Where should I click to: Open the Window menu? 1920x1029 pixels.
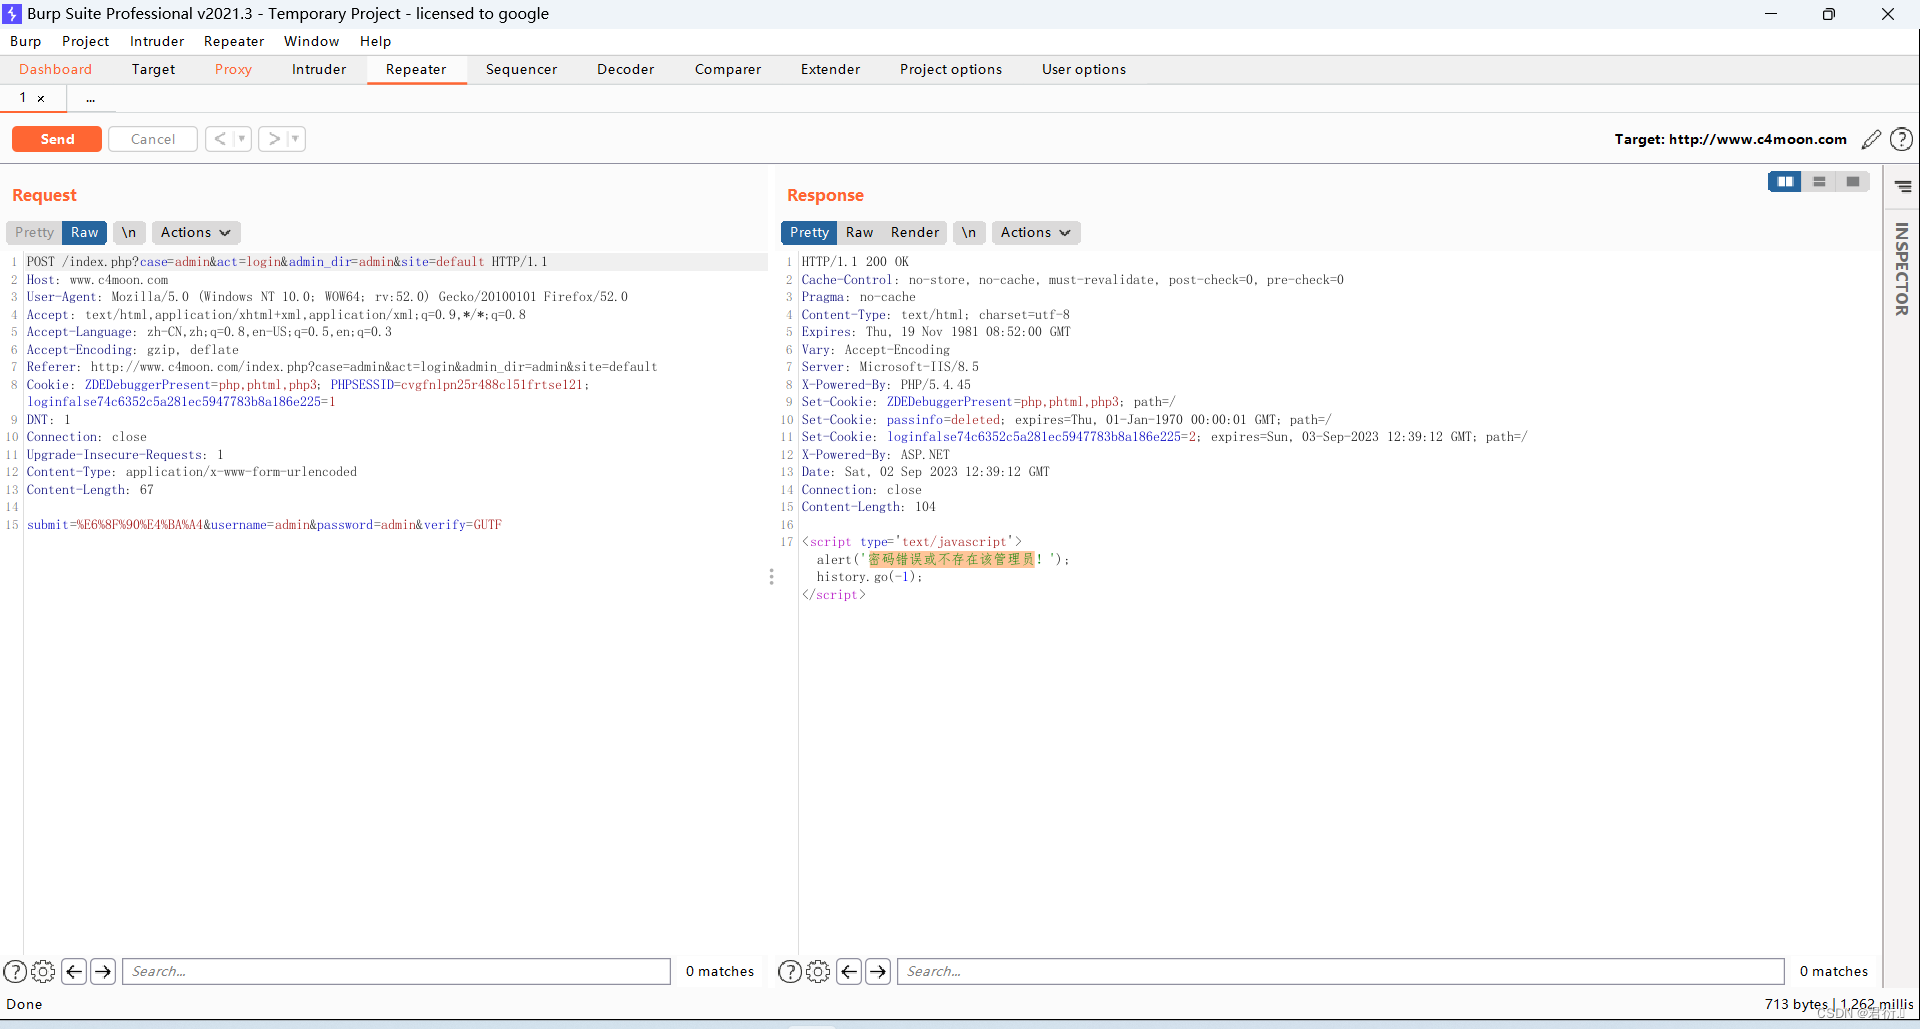pyautogui.click(x=312, y=41)
